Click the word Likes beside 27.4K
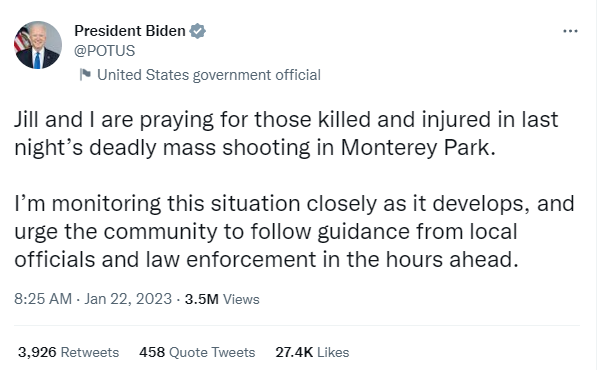This screenshot has height=370, width=597. pyautogui.click(x=333, y=352)
